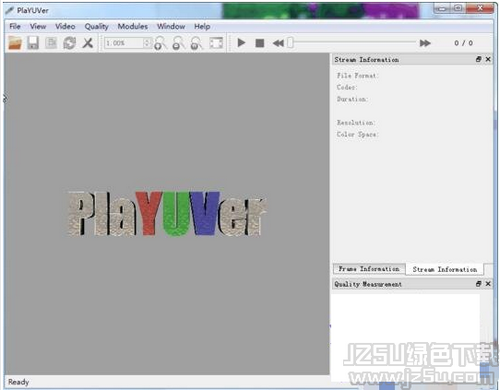Open the View menu
500x390 pixels.
coord(38,26)
